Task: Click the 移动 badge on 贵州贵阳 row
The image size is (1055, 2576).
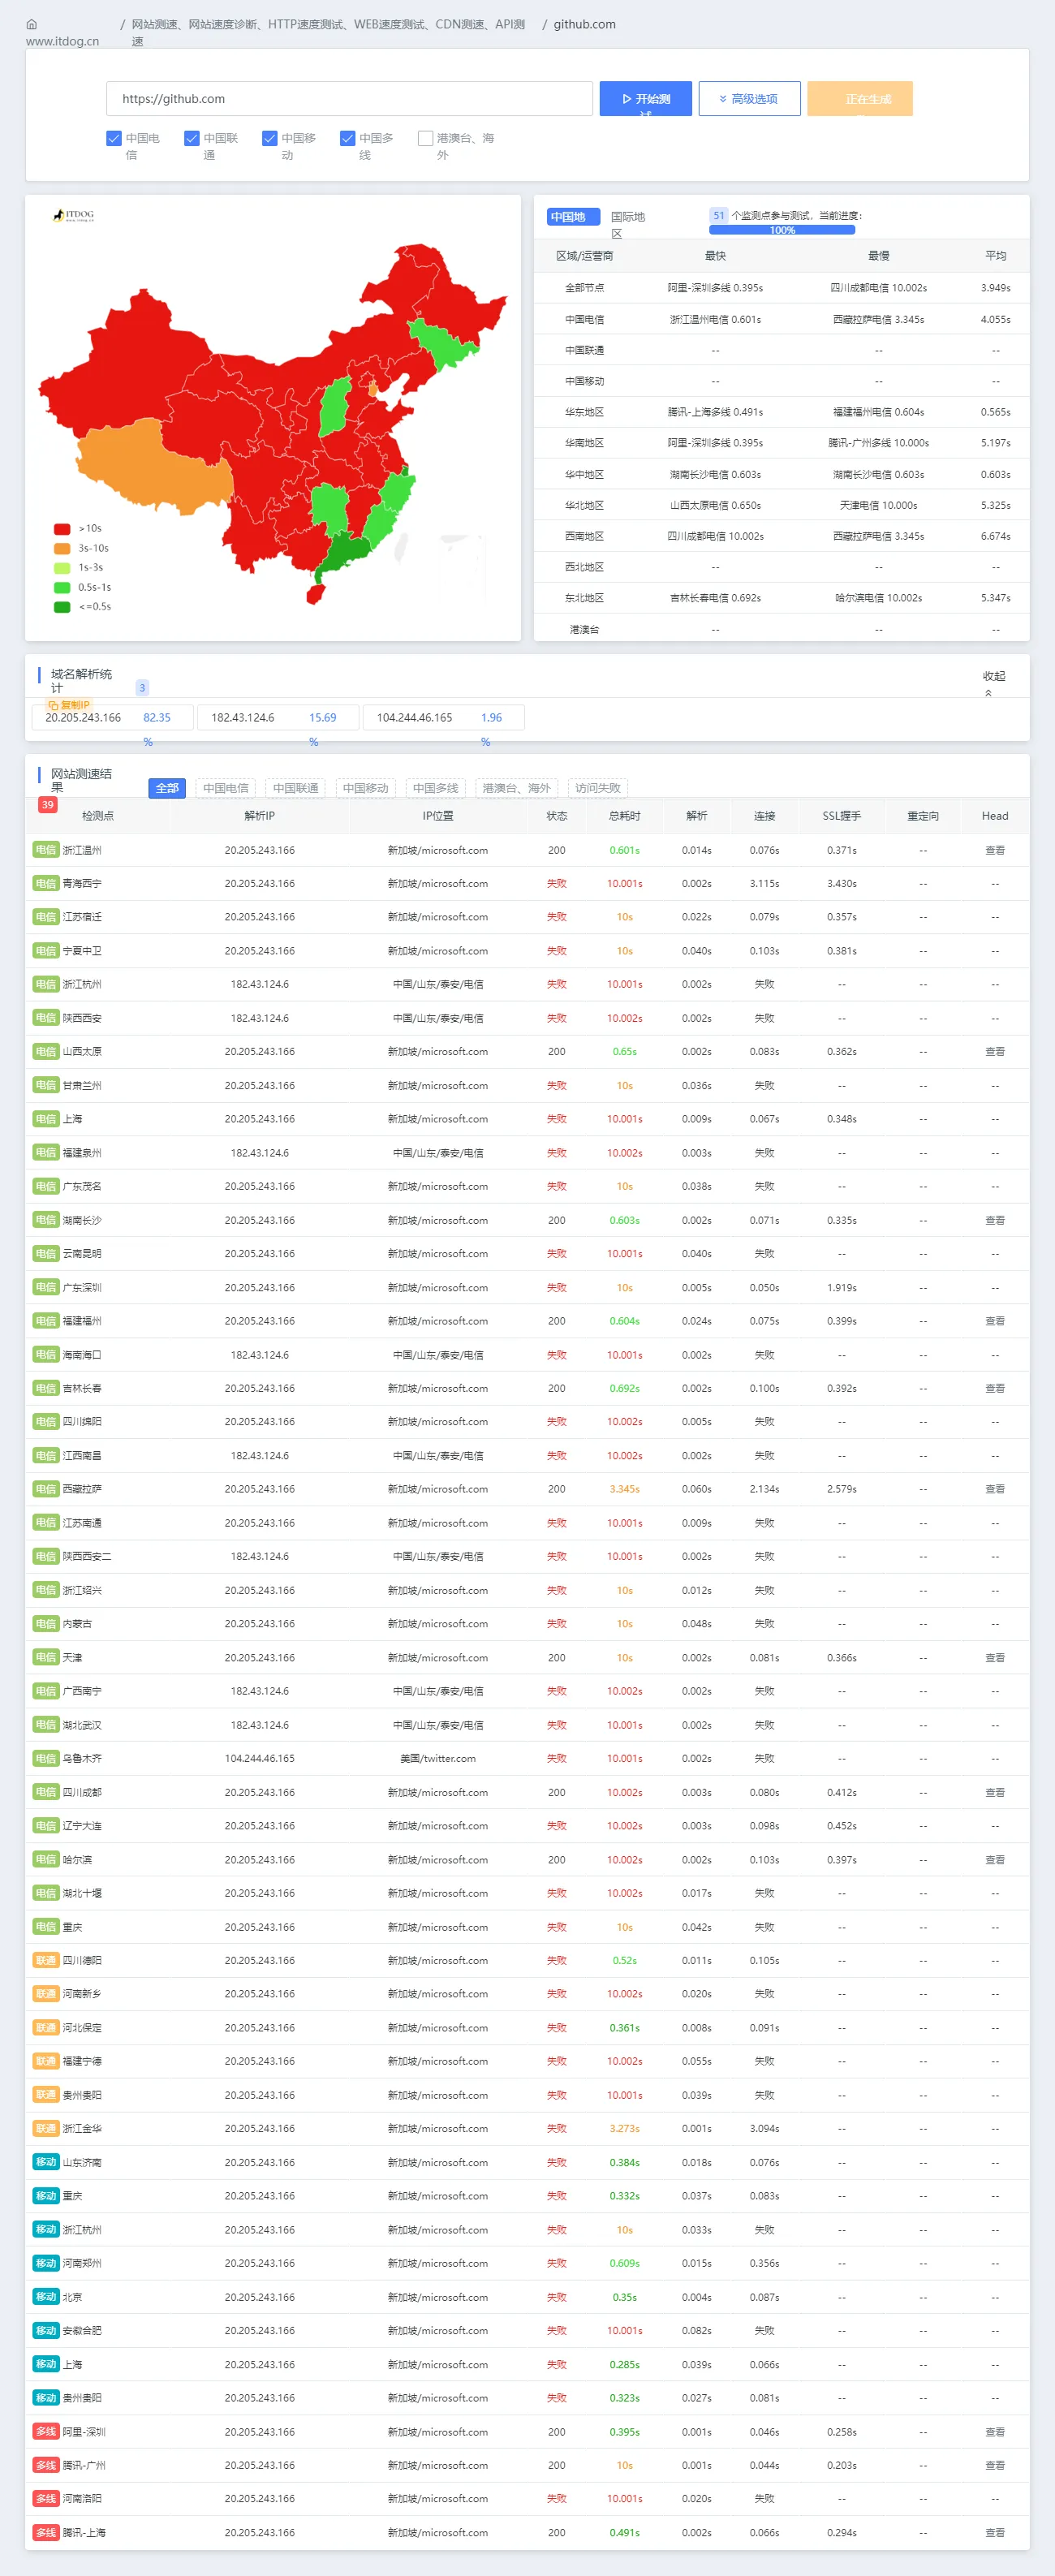Action: click(x=46, y=2398)
